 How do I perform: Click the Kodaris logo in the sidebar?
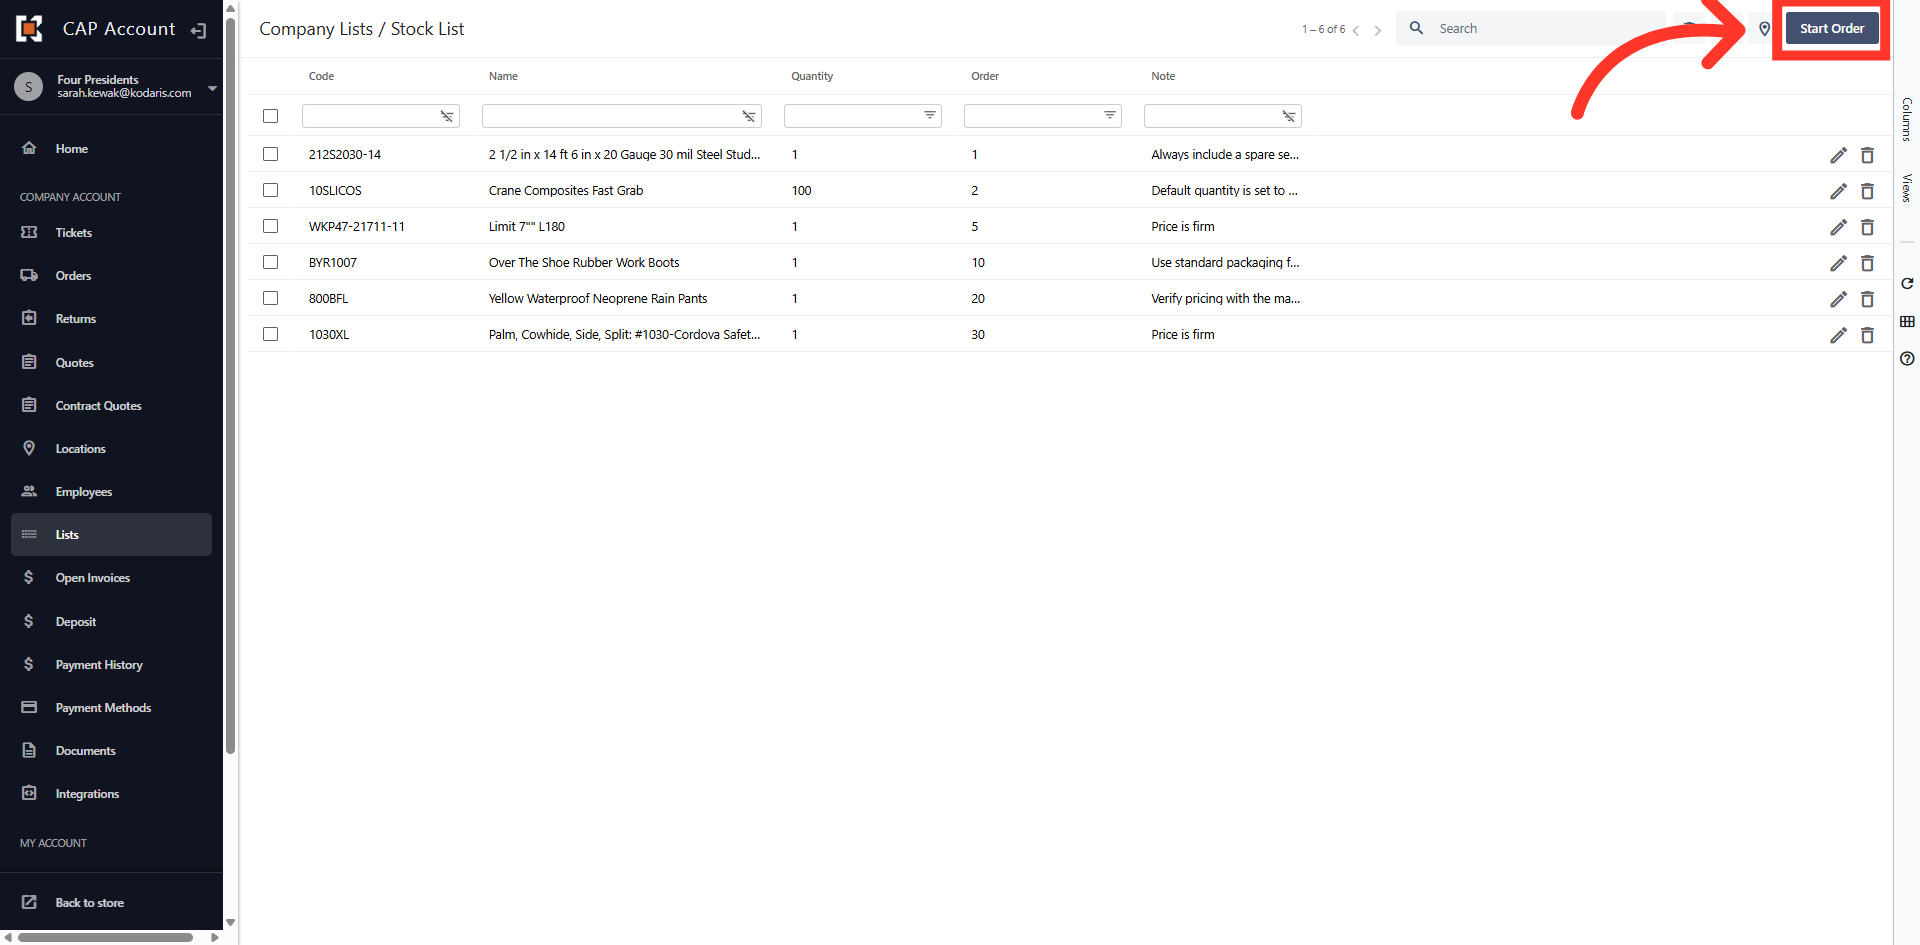click(30, 29)
